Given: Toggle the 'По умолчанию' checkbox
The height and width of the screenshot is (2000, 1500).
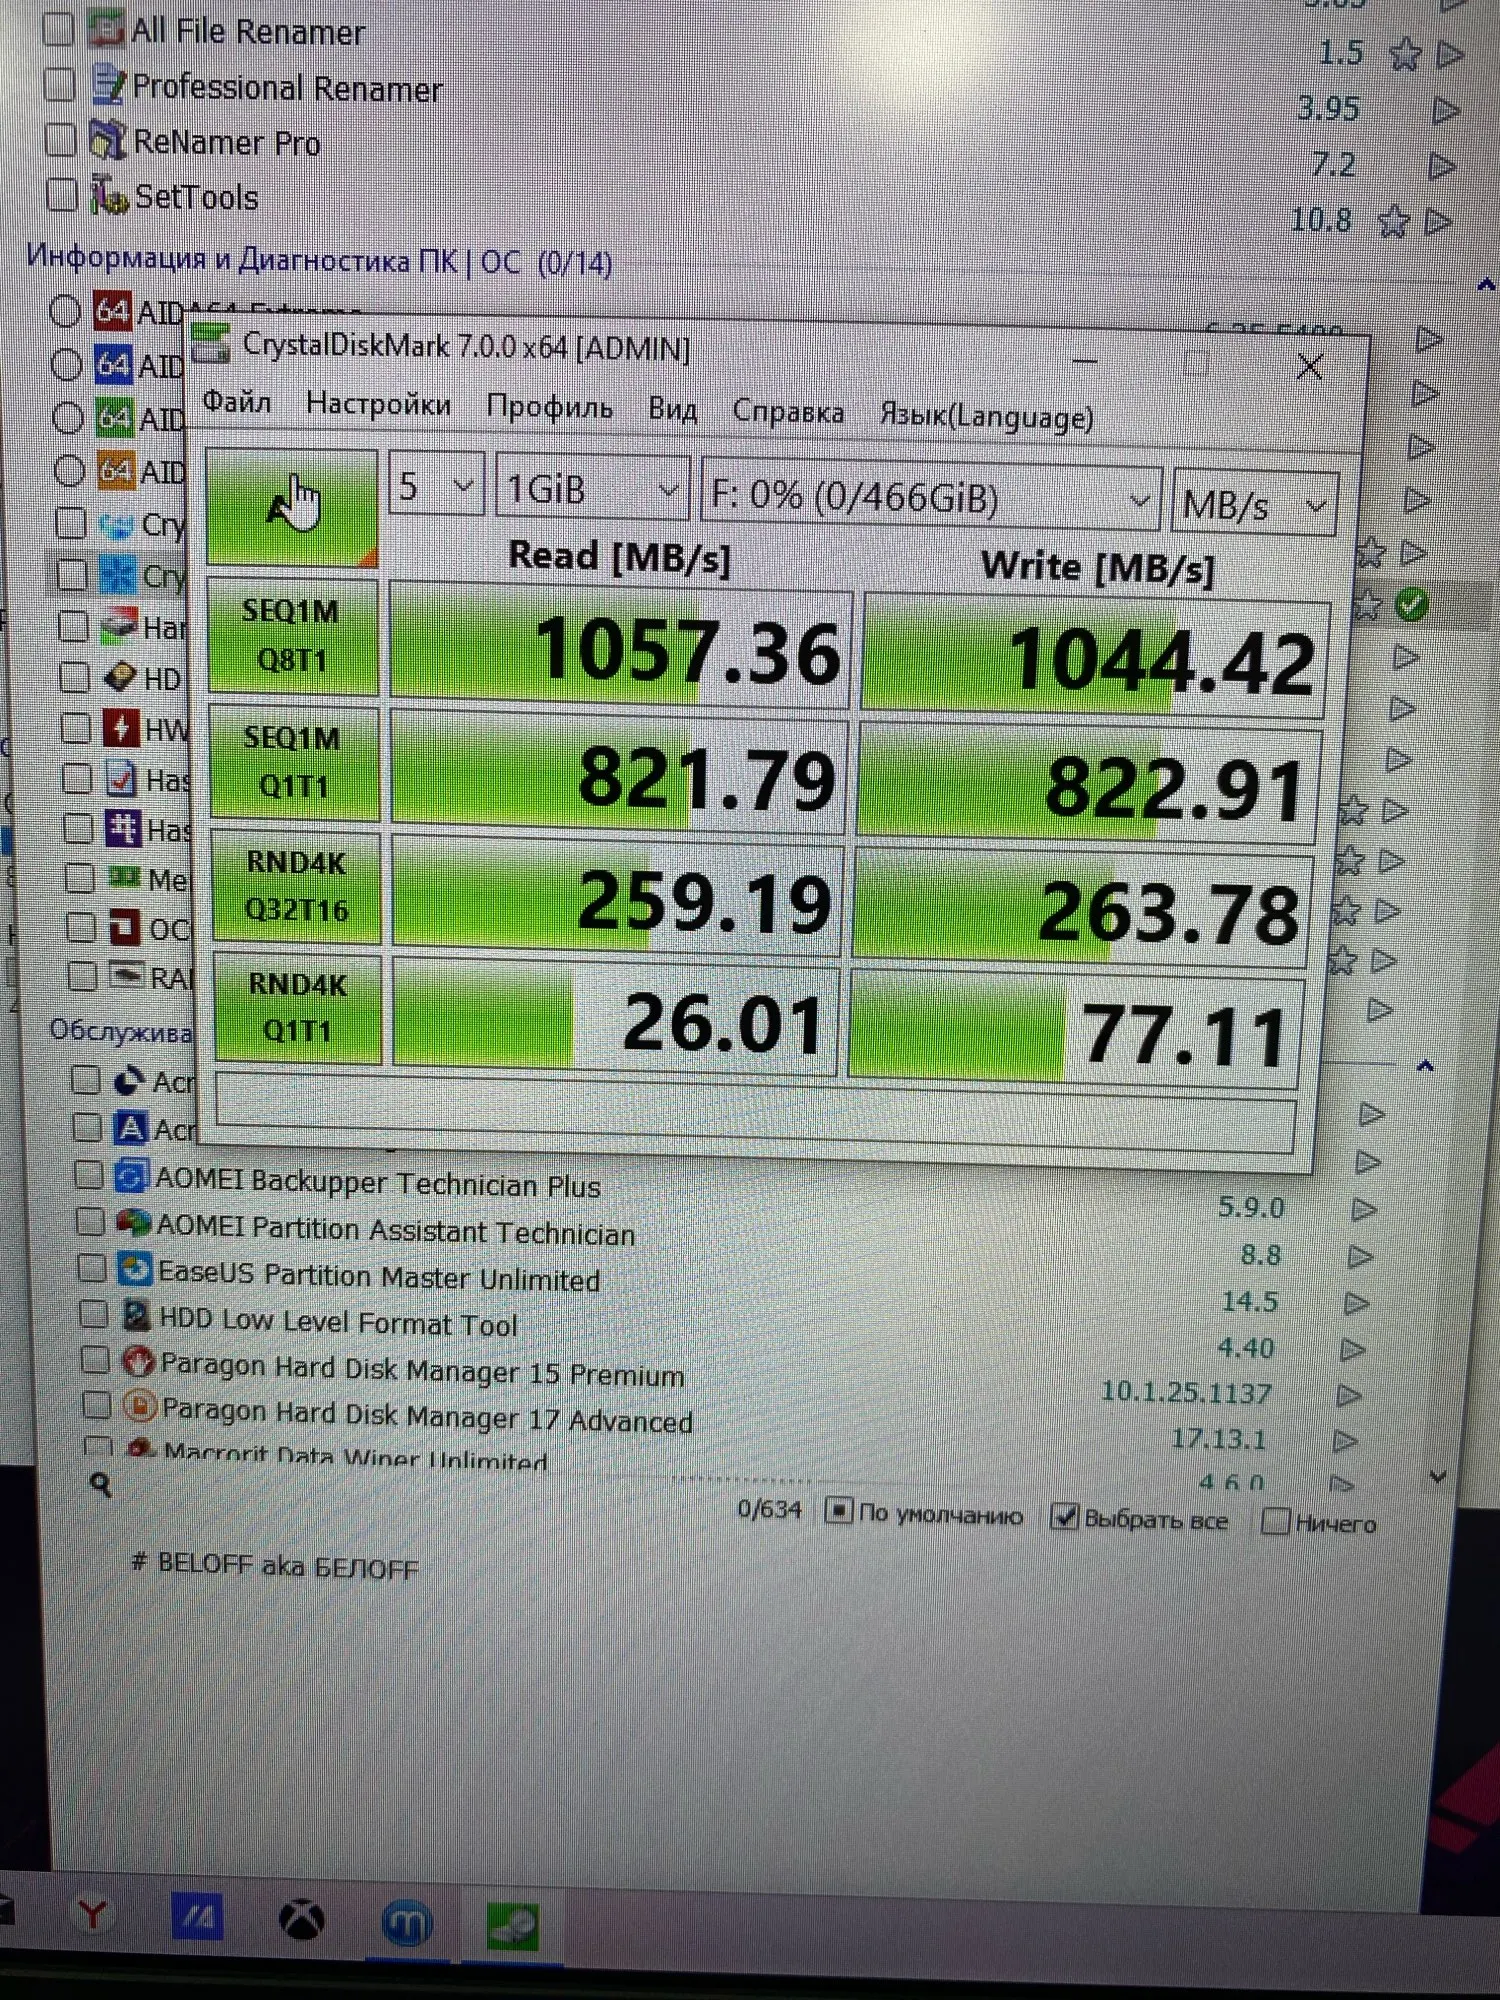Looking at the screenshot, I should (x=838, y=1510).
